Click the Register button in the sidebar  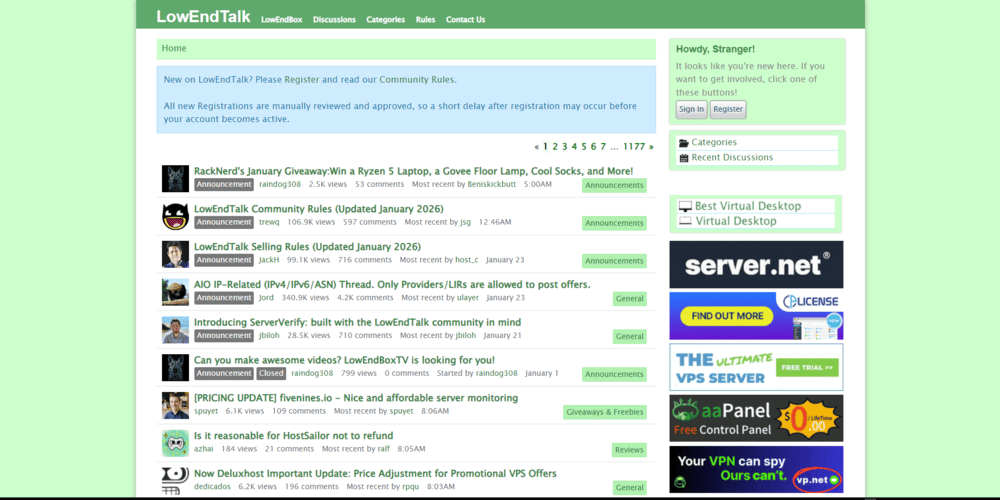pos(728,109)
